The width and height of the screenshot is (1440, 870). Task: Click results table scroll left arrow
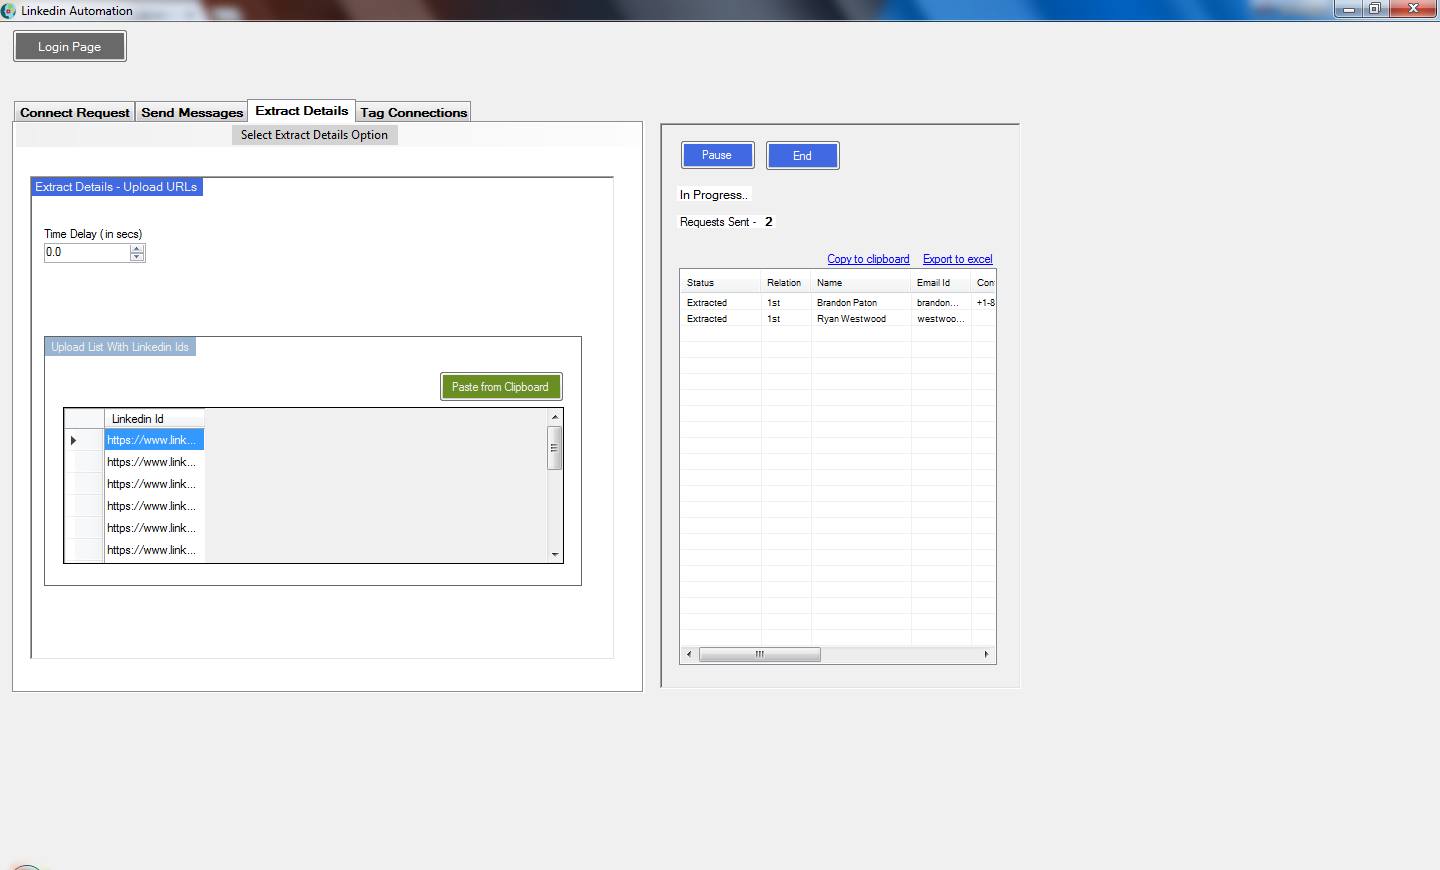pos(689,655)
